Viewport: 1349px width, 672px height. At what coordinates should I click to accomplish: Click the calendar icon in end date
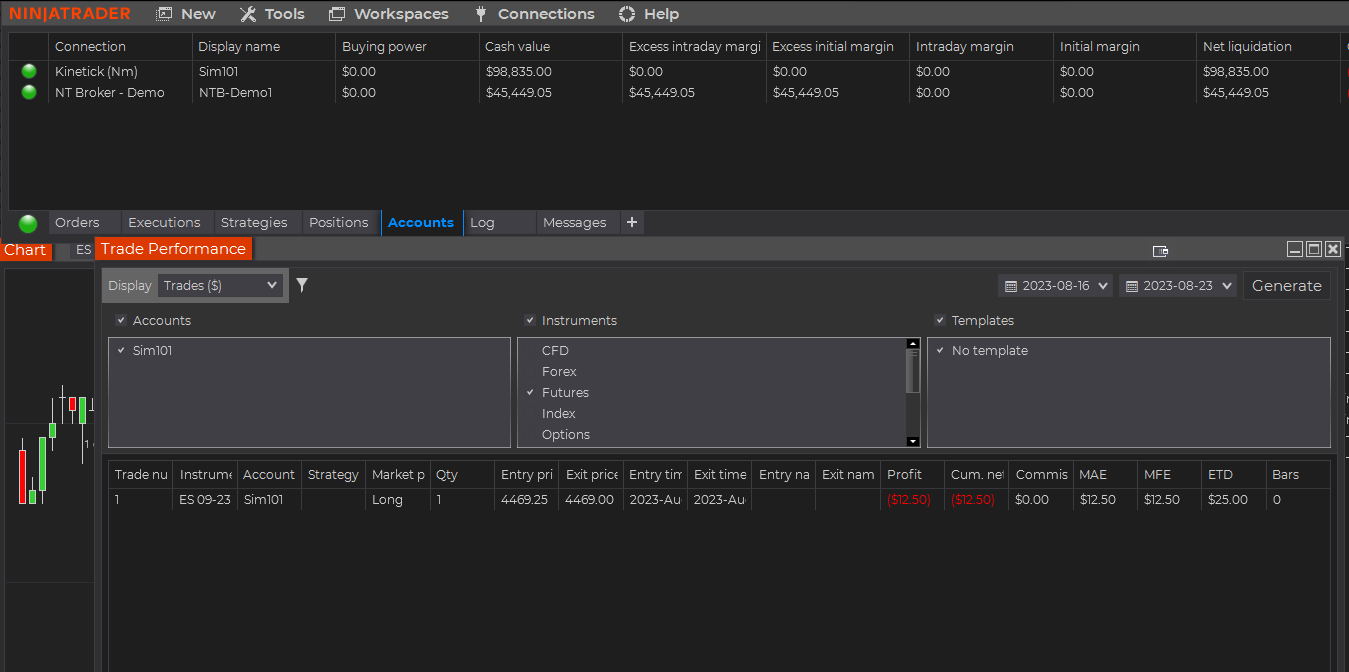click(1132, 286)
